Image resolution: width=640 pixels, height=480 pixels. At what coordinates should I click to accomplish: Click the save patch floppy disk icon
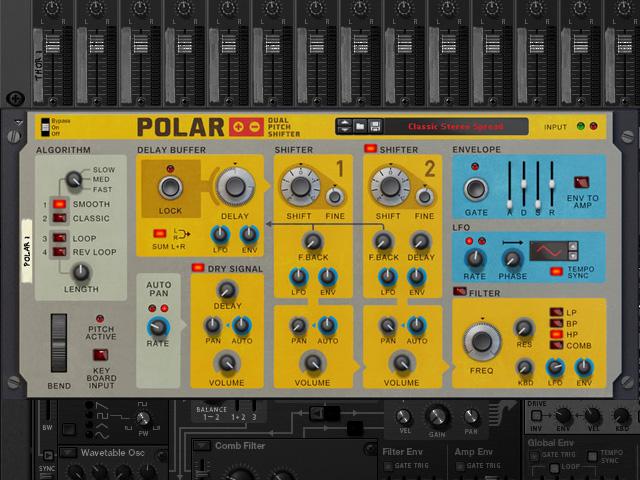[375, 127]
